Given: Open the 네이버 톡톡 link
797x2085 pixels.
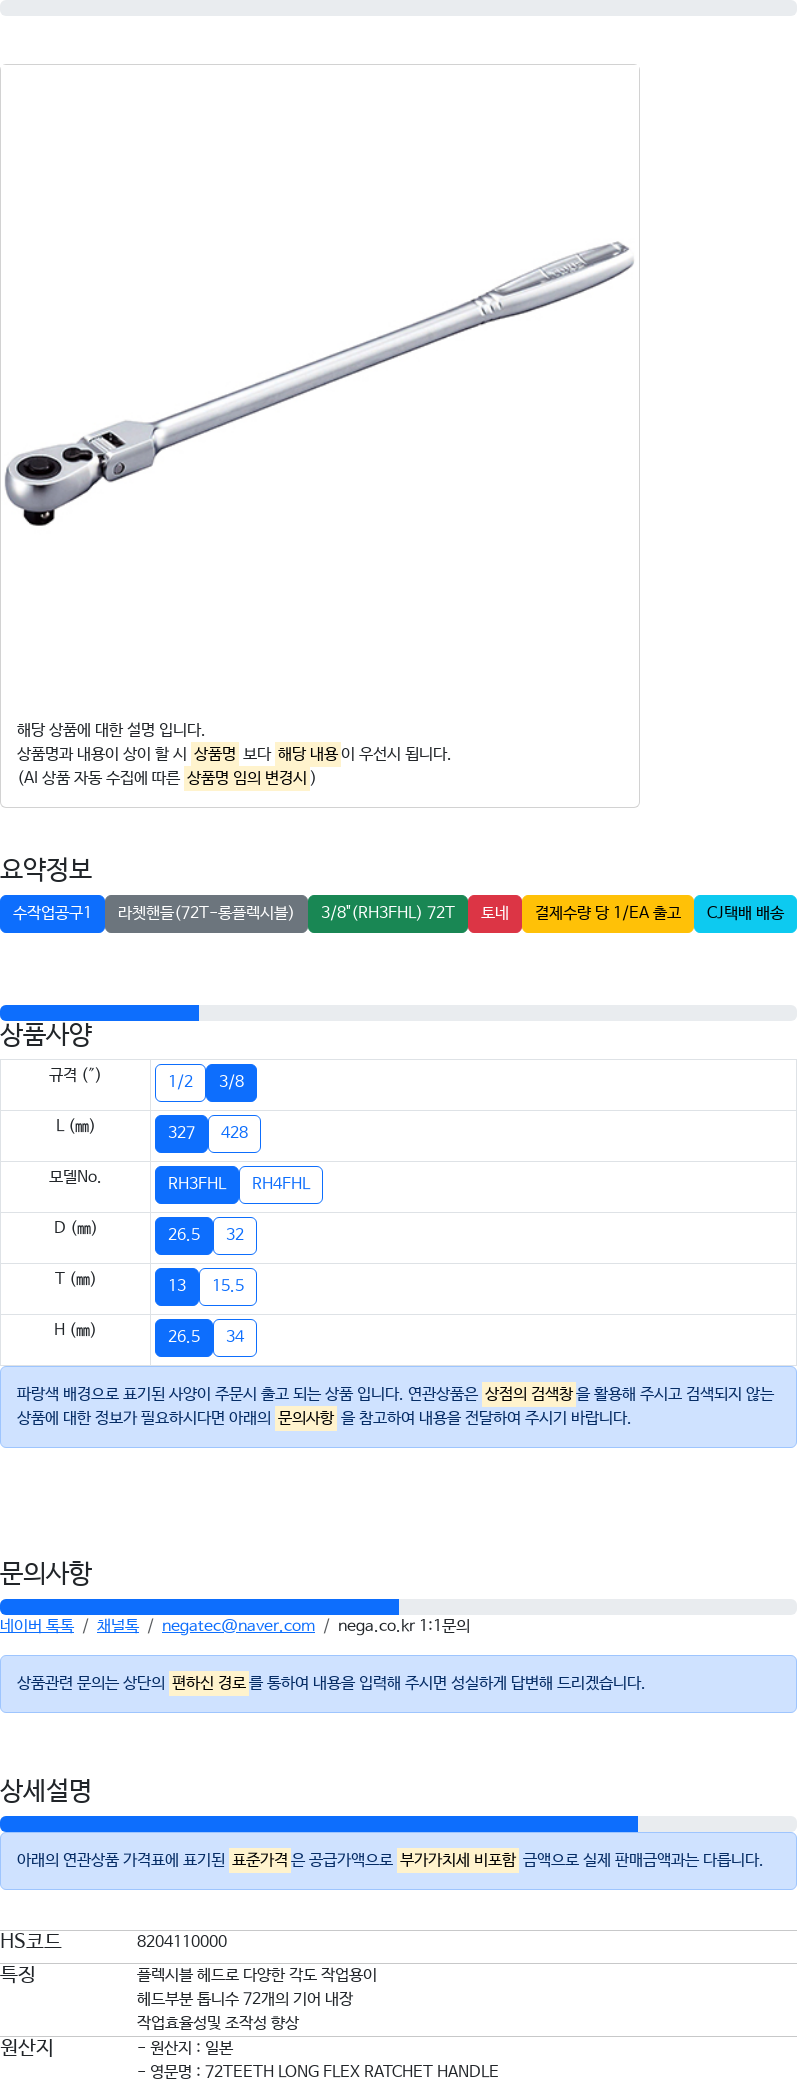Looking at the screenshot, I should pos(37,1626).
